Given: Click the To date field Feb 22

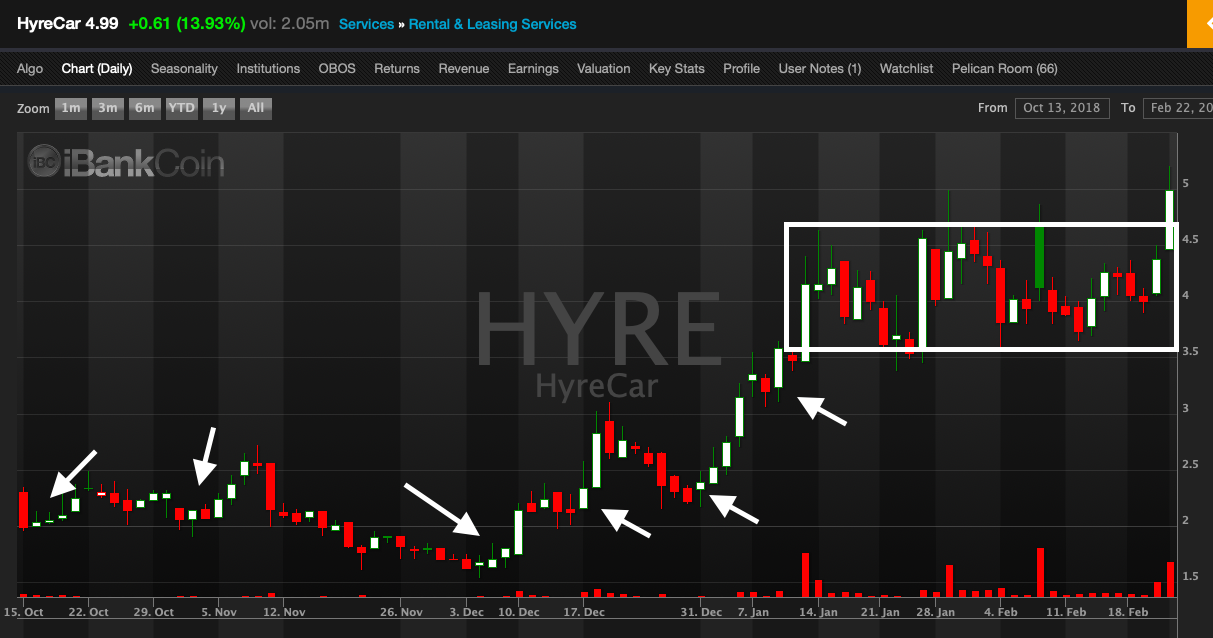Looking at the screenshot, I should 1178,108.
